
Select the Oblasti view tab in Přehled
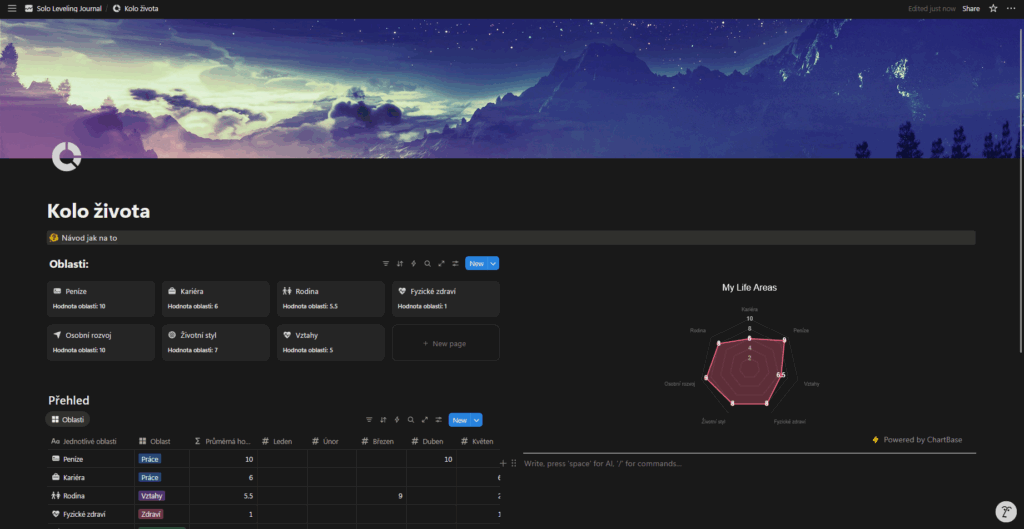pos(68,419)
